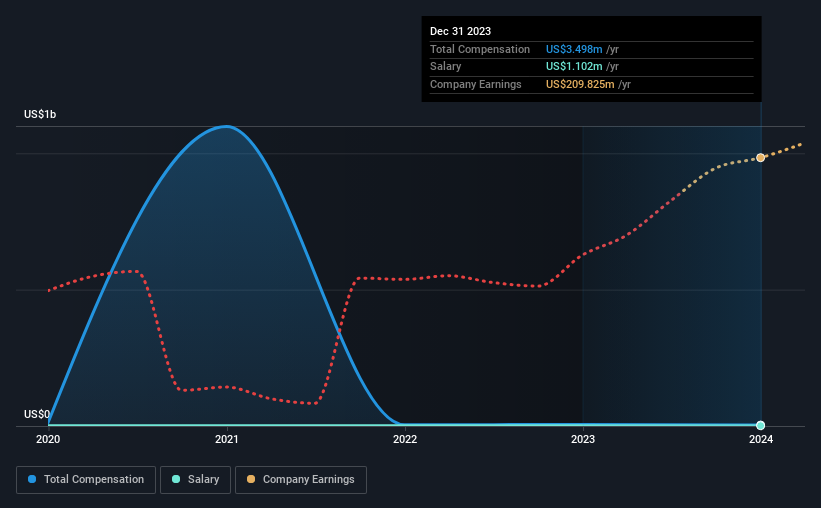Click the Dec 31 2023 tooltip date
This screenshot has width=821, height=508.
click(x=460, y=31)
